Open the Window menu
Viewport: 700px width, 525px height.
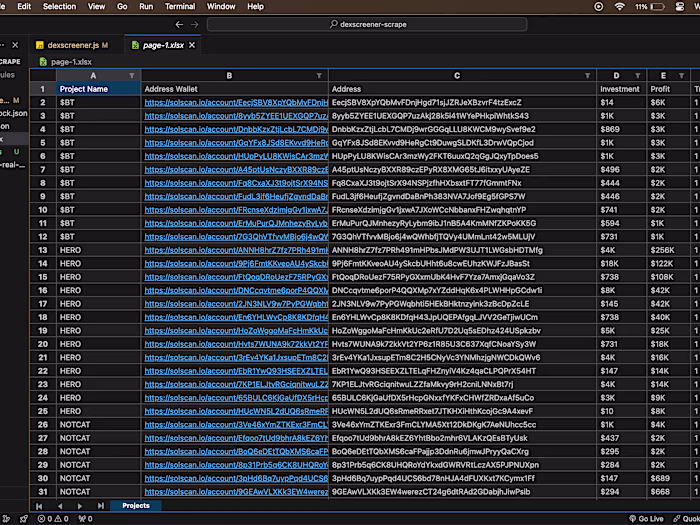coord(221,7)
